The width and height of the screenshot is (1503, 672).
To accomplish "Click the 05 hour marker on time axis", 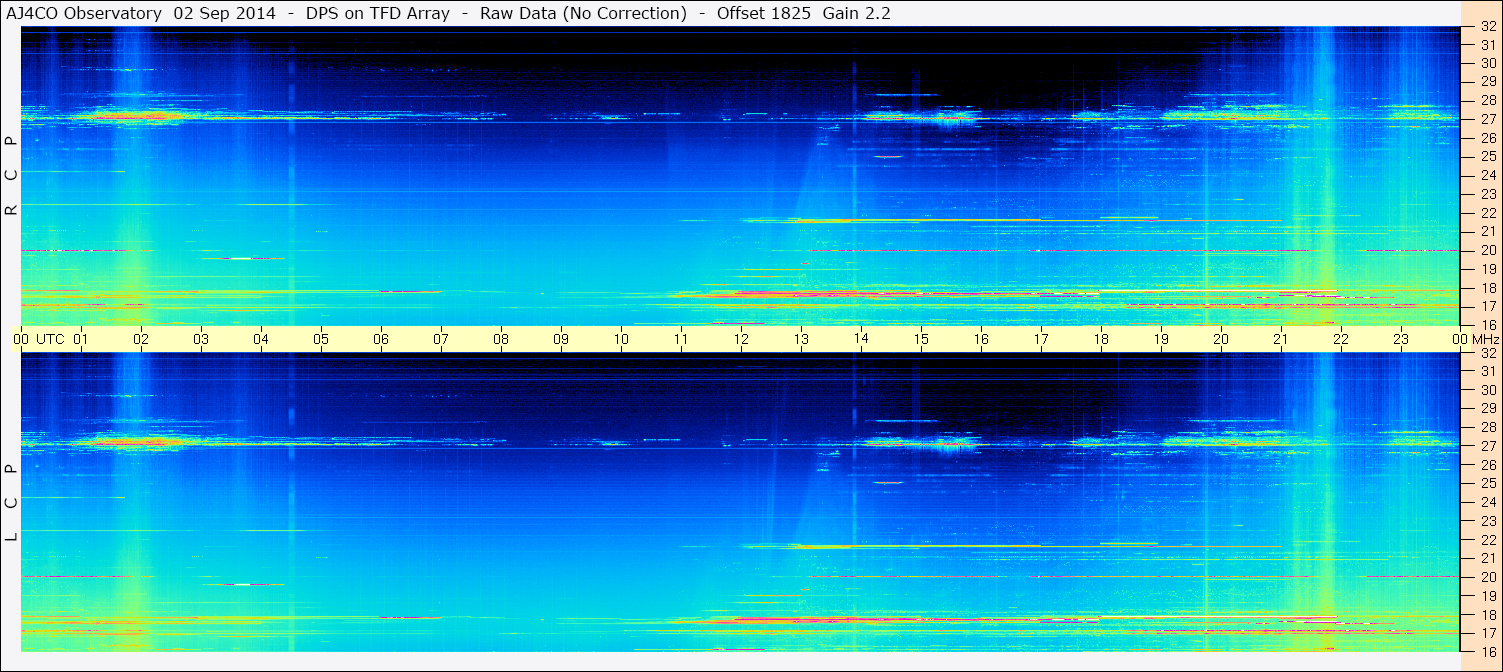I will coord(321,339).
